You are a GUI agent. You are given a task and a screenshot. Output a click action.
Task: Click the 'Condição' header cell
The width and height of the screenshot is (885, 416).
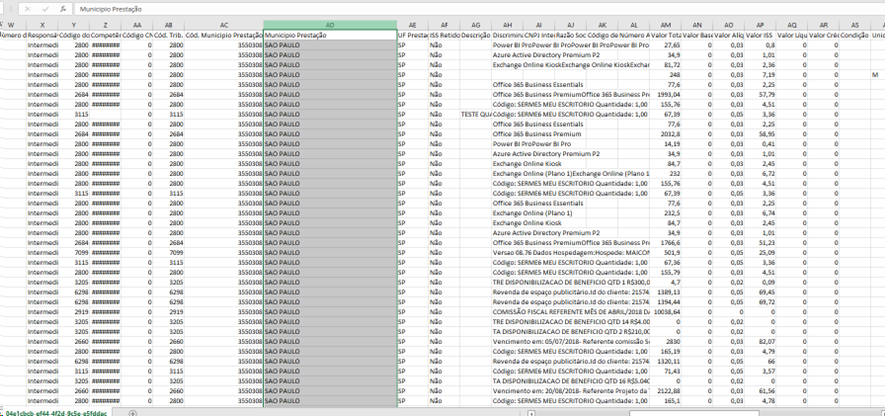pyautogui.click(x=855, y=35)
